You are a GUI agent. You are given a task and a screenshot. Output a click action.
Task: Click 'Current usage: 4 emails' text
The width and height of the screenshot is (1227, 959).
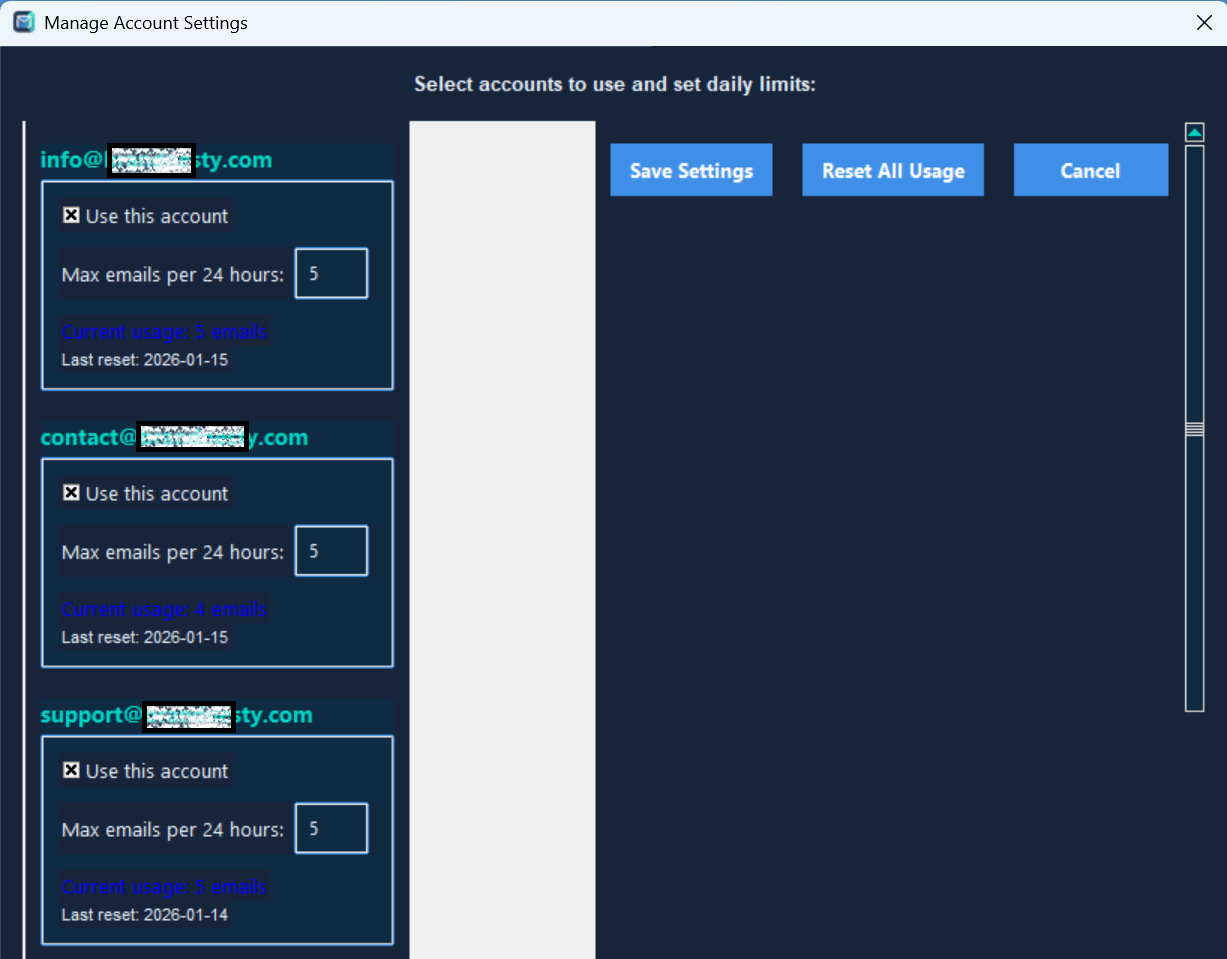(x=164, y=609)
